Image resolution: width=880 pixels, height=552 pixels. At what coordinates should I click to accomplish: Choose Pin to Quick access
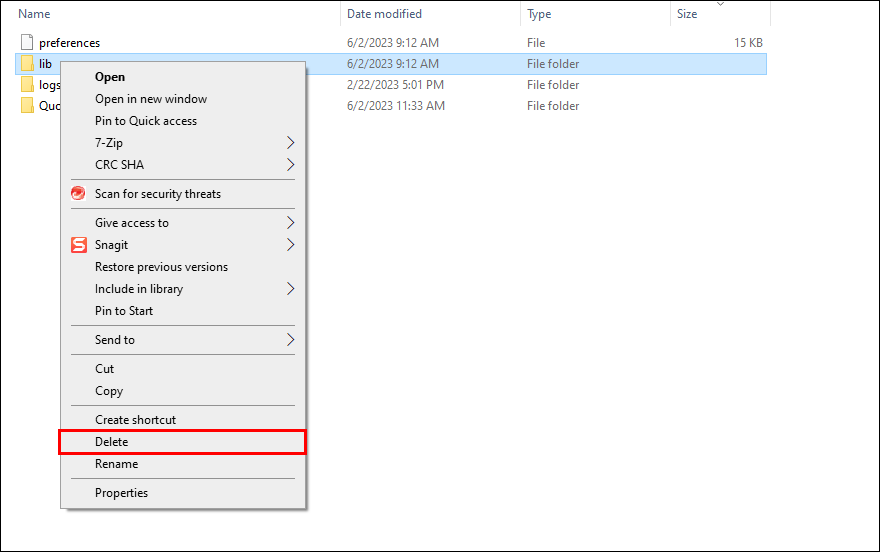146,121
